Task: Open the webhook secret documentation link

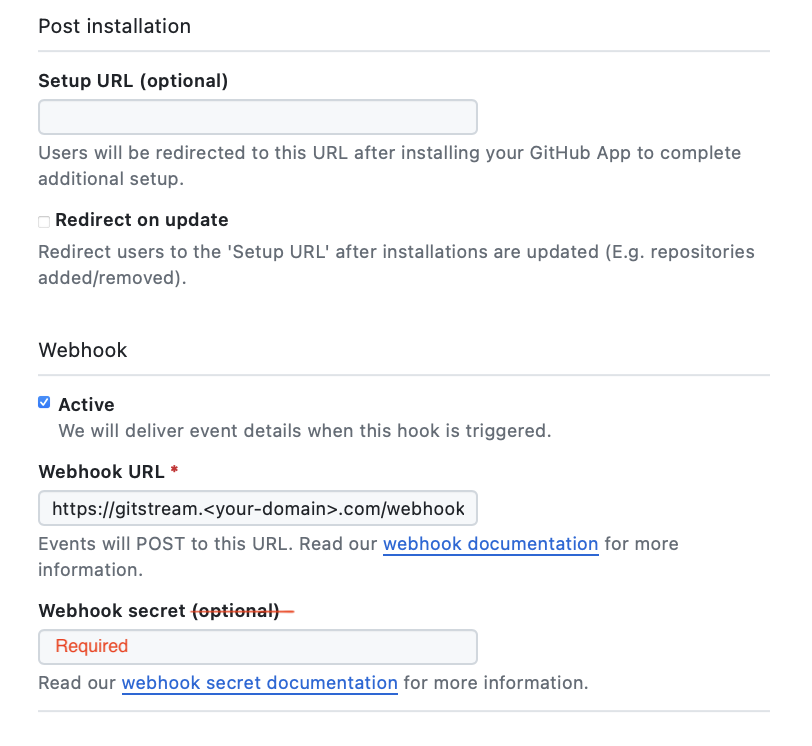Action: pyautogui.click(x=259, y=683)
